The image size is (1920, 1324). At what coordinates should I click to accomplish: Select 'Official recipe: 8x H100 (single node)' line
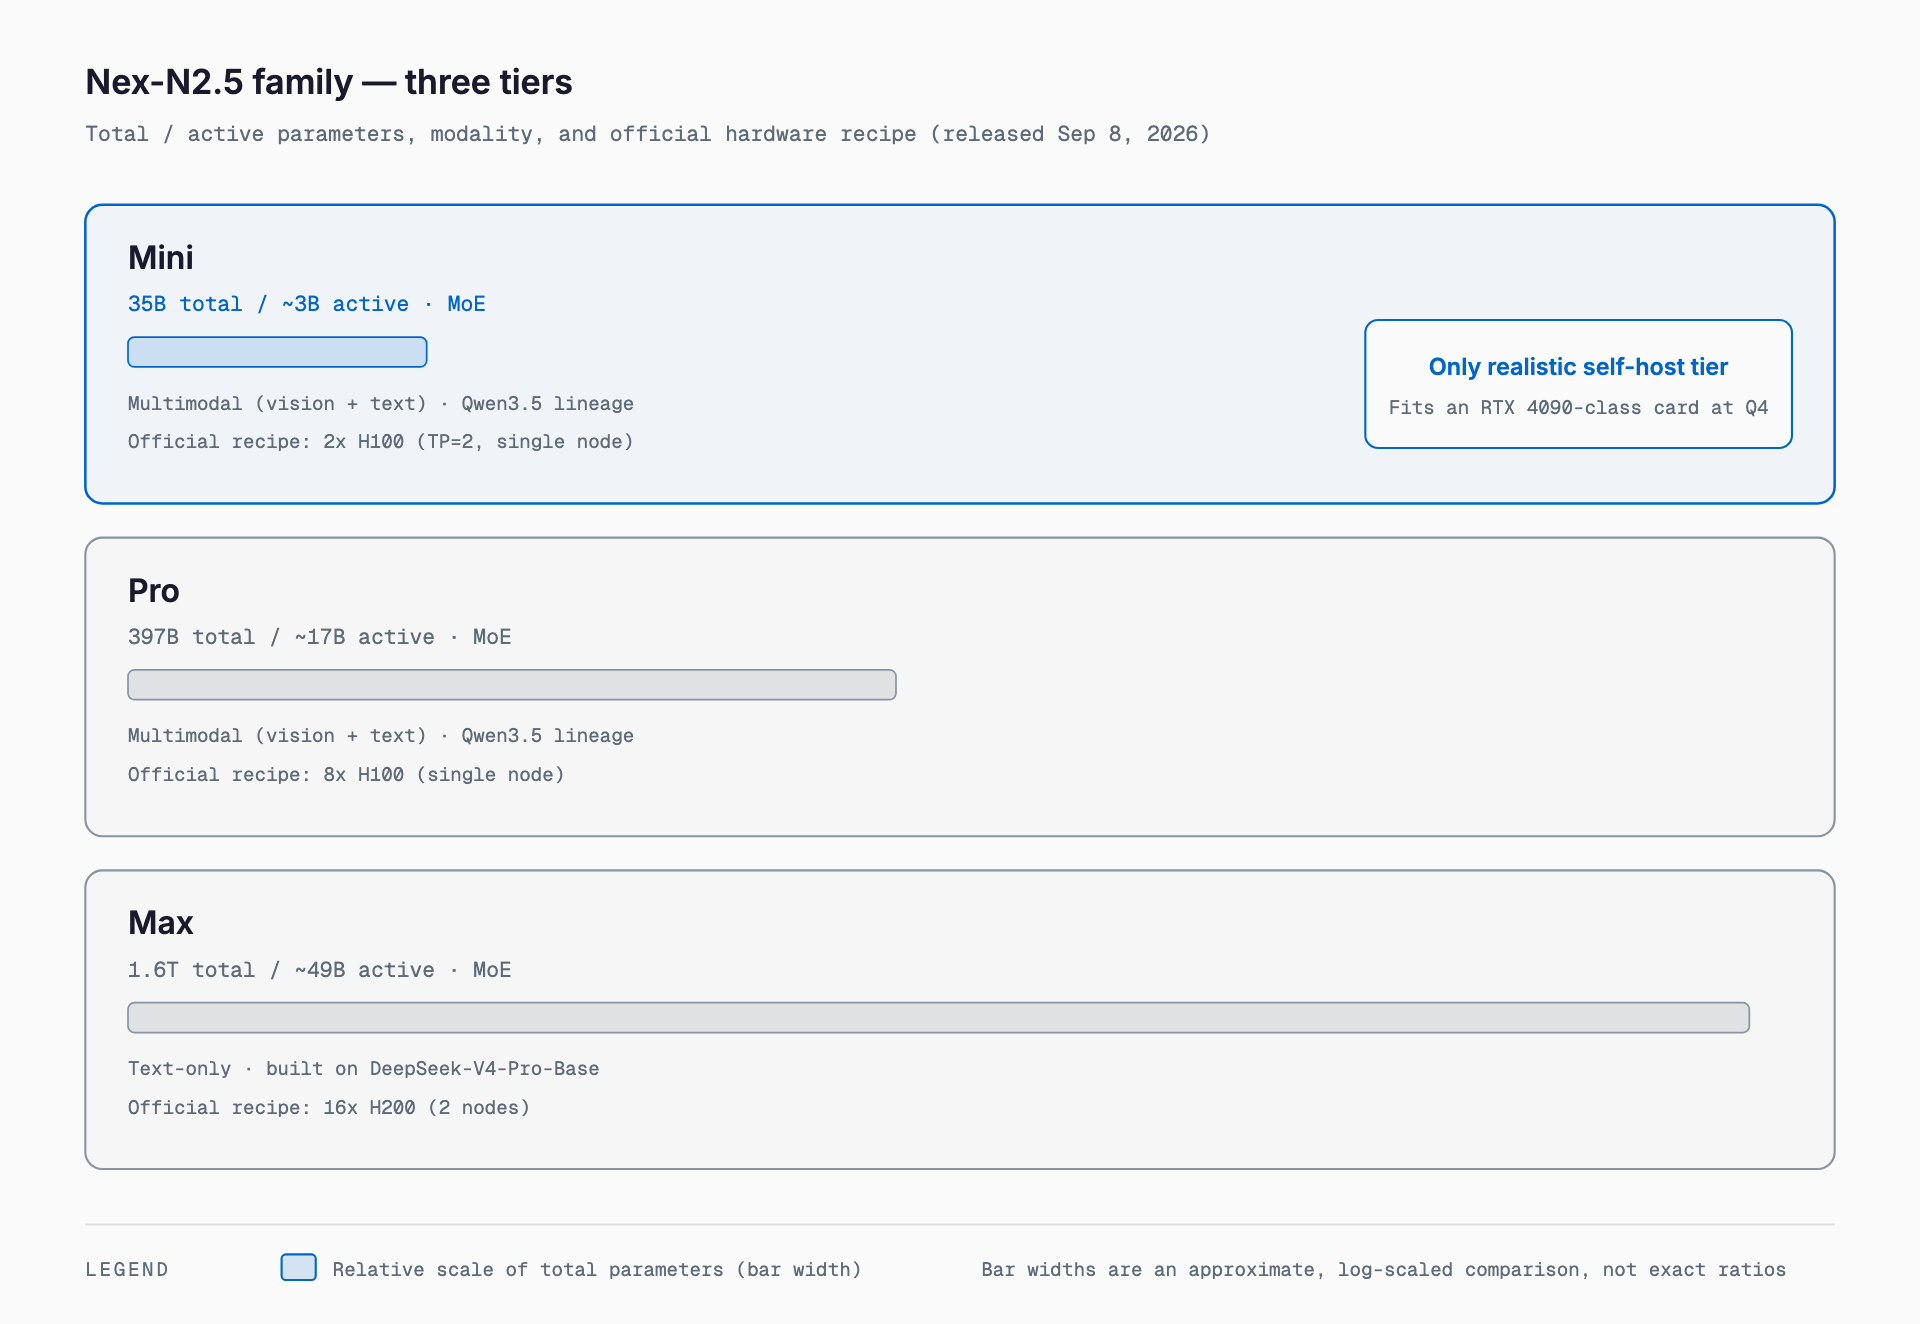click(x=346, y=775)
